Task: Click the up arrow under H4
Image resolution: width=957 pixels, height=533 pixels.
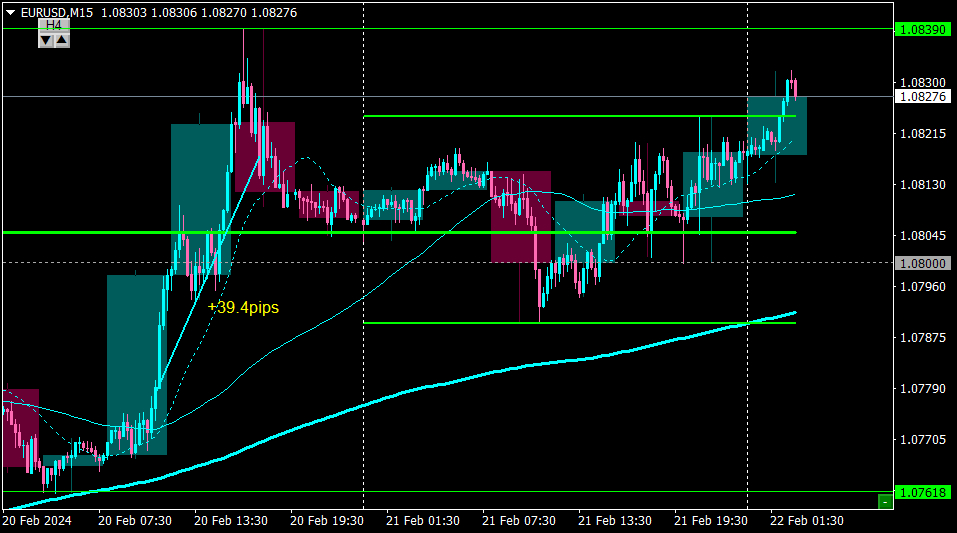Action: coord(62,40)
